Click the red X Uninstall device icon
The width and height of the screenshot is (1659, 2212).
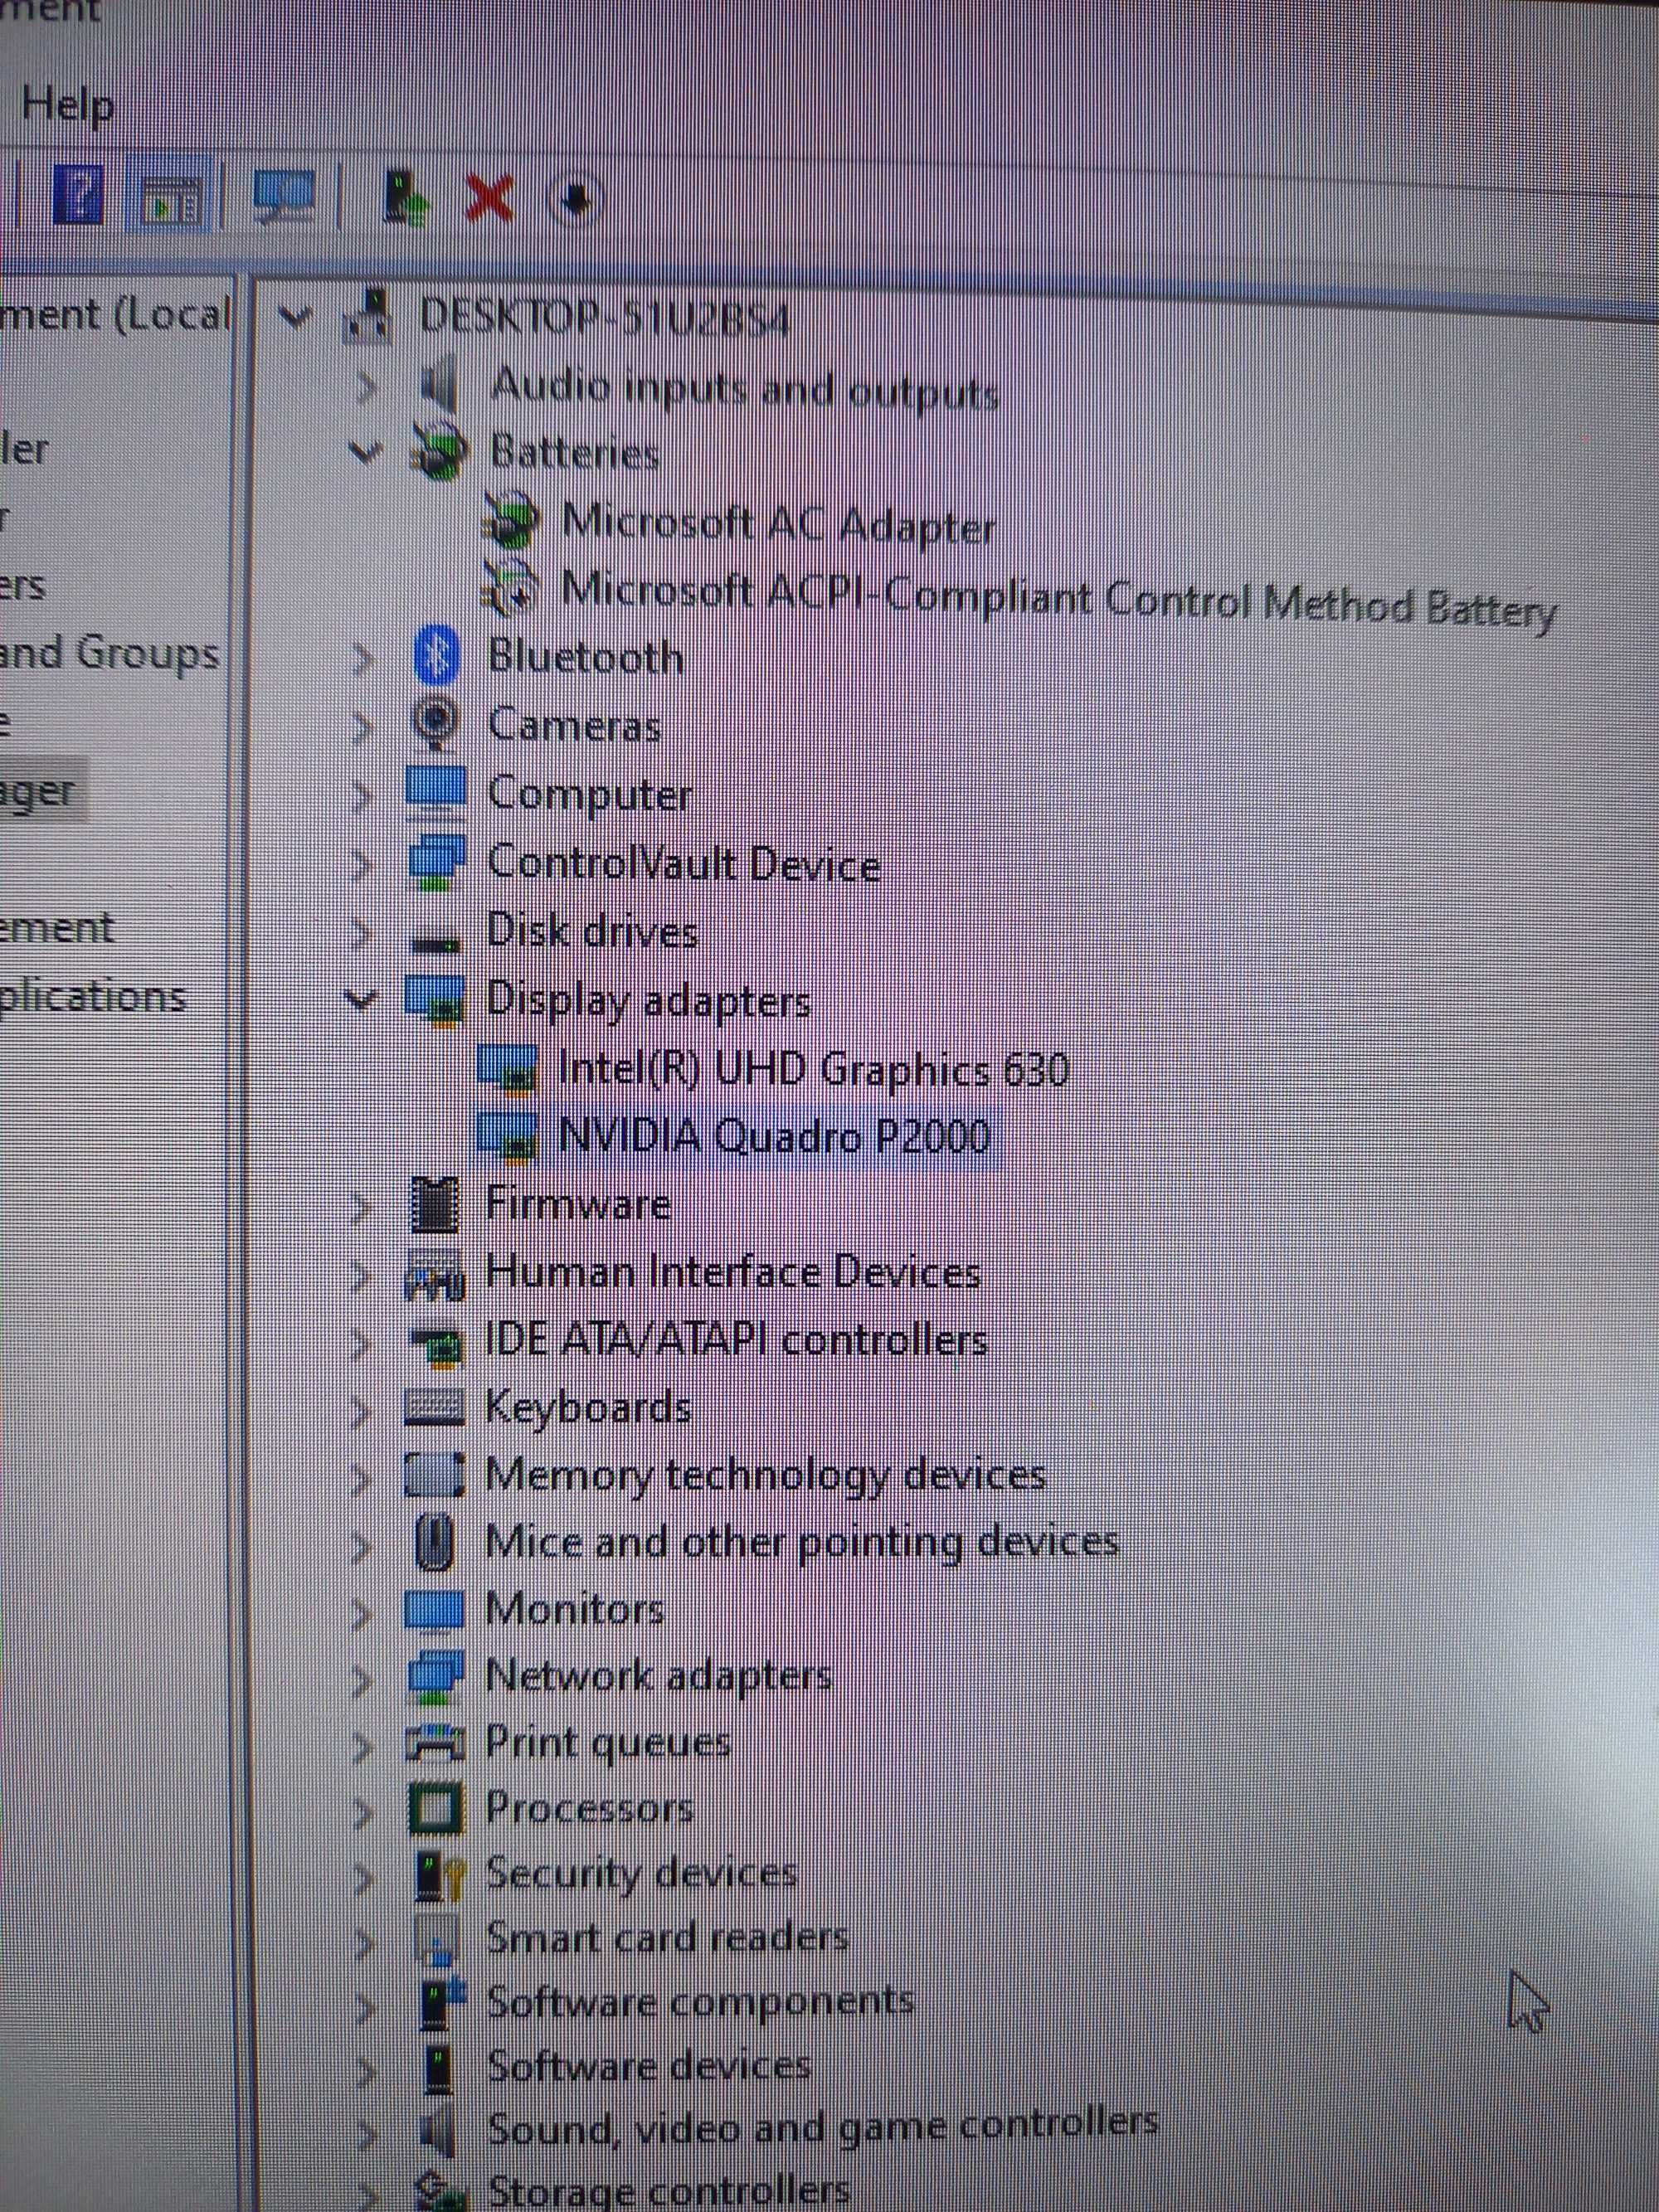[490, 198]
